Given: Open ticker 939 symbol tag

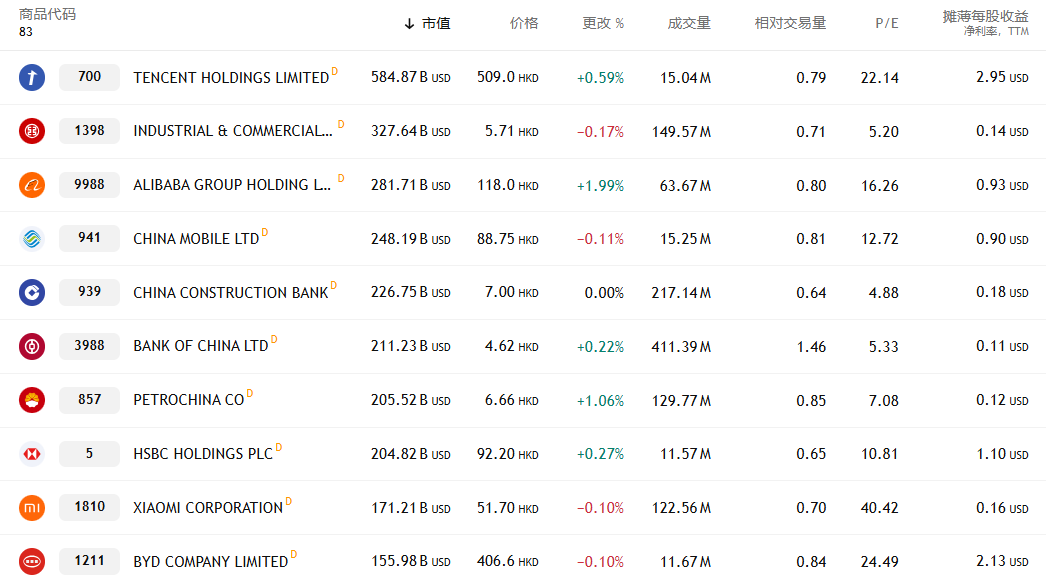Looking at the screenshot, I should click(89, 292).
